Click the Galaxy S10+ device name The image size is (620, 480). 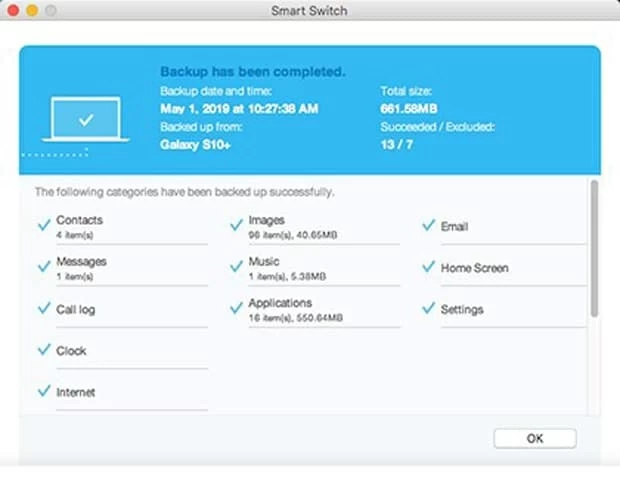193,144
